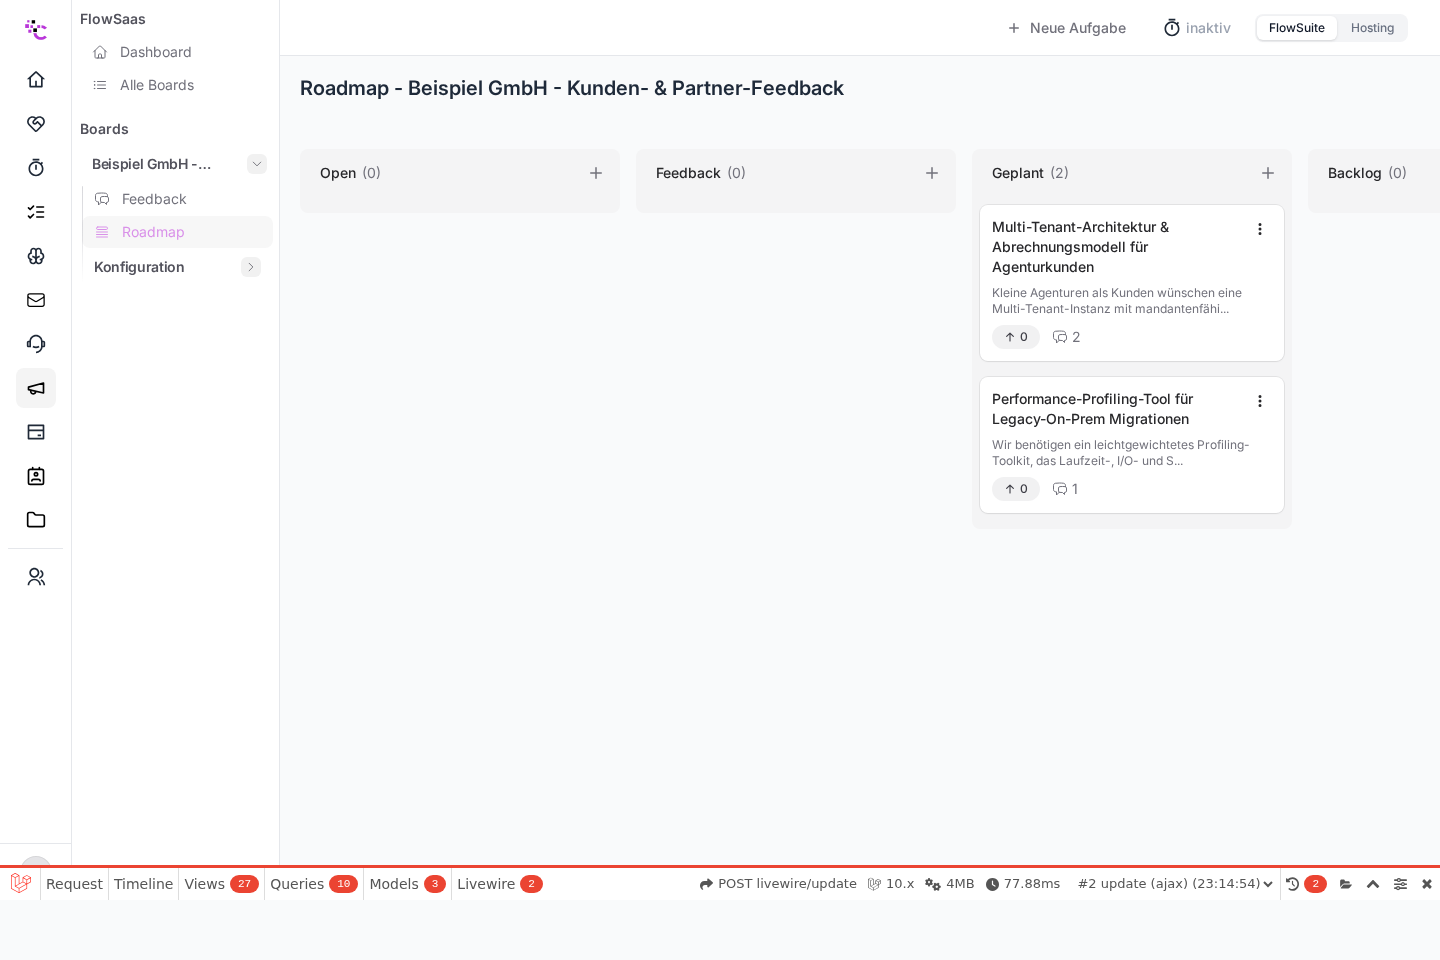Upvote the Performance-Profiling-Tool card
This screenshot has width=1440, height=960.
point(1016,489)
